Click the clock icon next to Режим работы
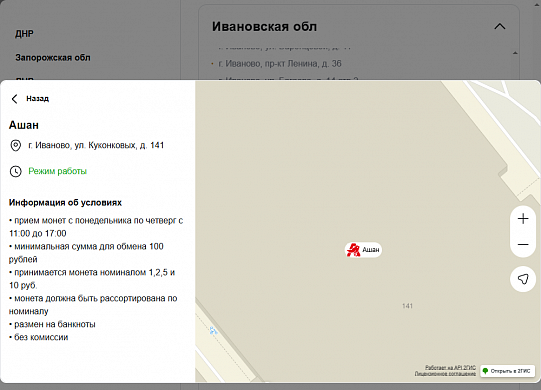This screenshot has width=541, height=390. [16, 172]
